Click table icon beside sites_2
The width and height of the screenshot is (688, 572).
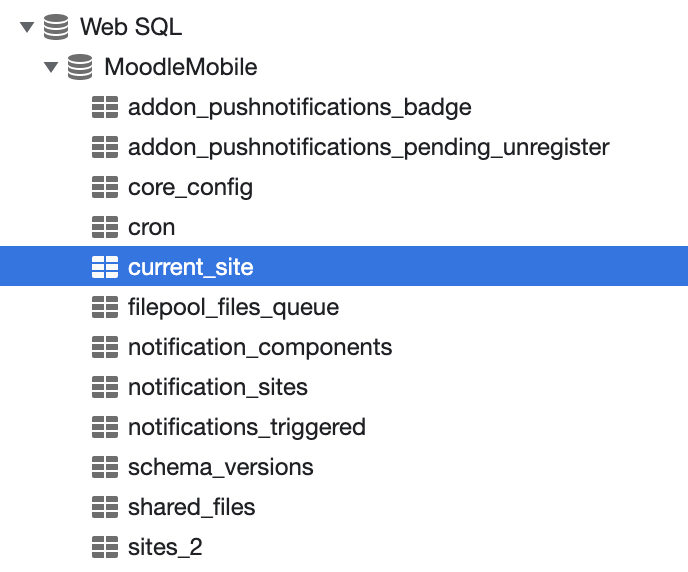click(x=105, y=547)
